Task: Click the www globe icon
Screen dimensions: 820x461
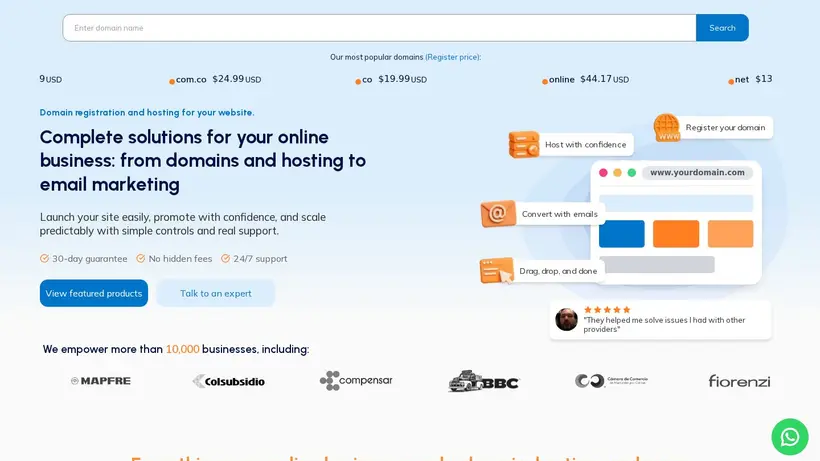Action: tap(667, 128)
